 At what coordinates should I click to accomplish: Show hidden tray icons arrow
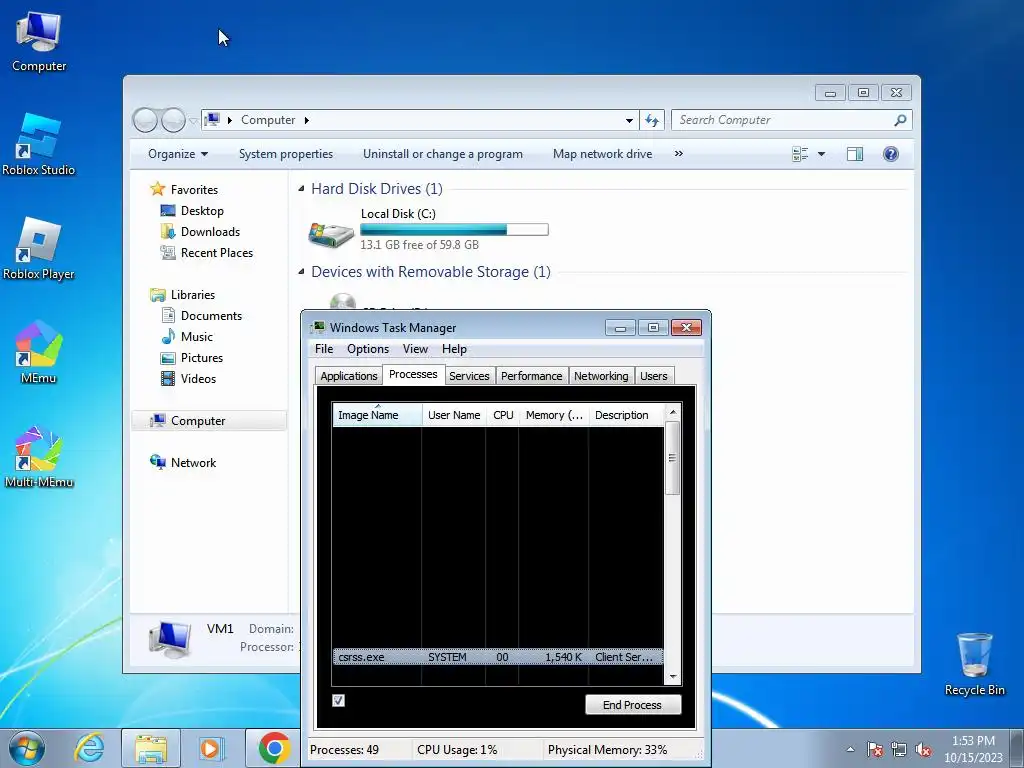pos(850,749)
